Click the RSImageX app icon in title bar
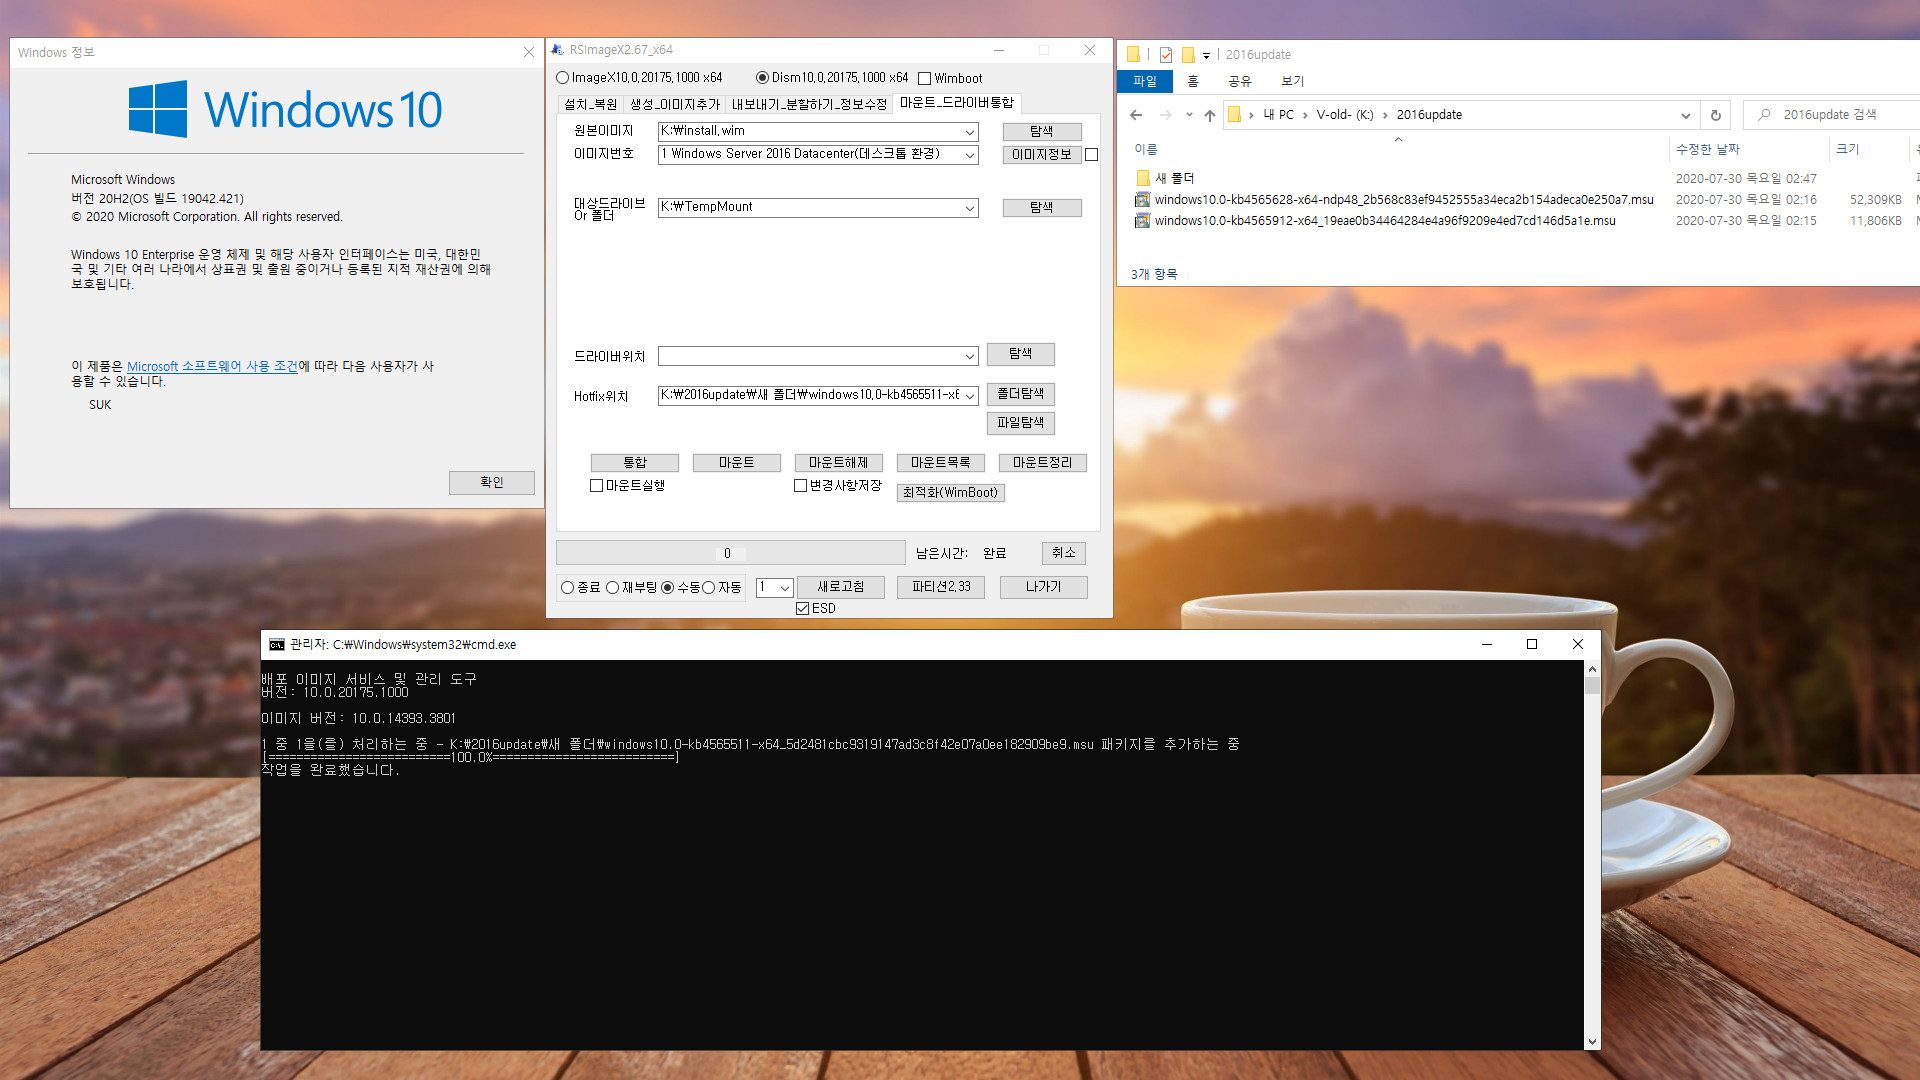This screenshot has width=1920, height=1080. click(558, 49)
